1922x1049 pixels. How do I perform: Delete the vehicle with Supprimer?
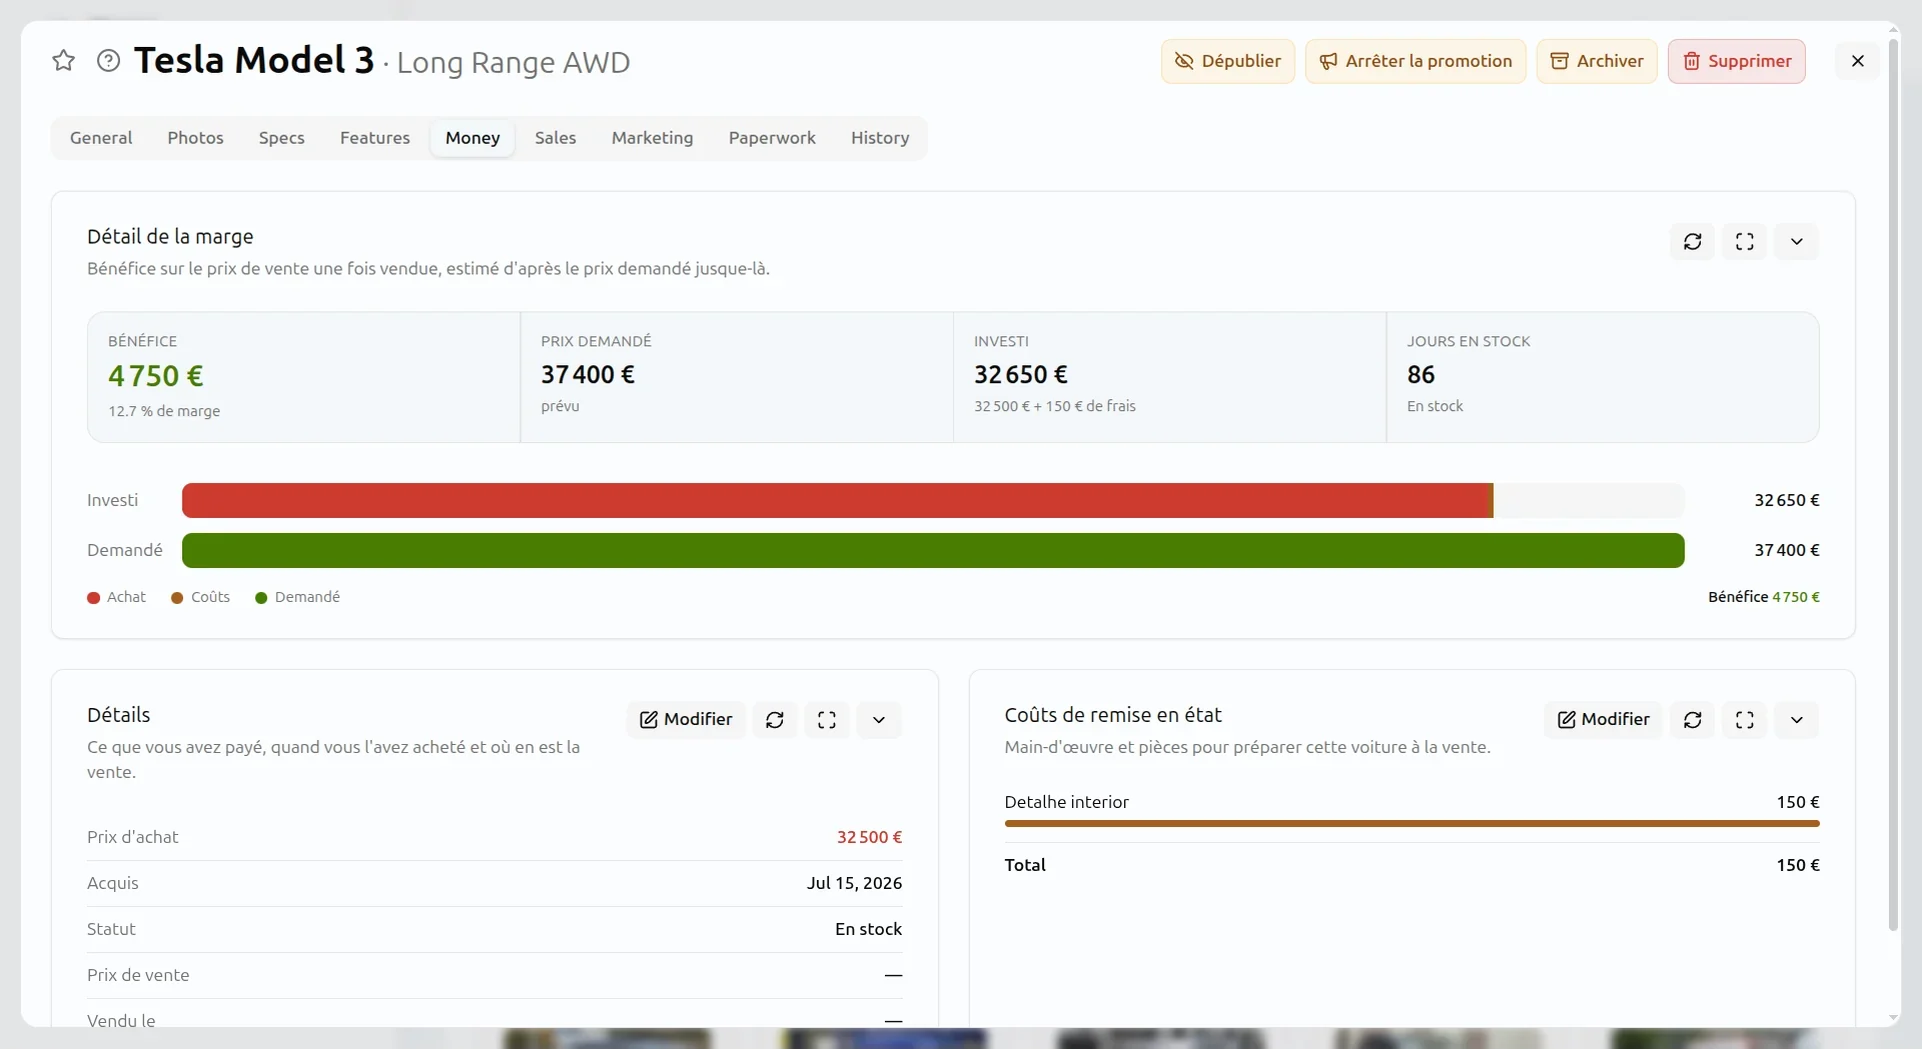pyautogui.click(x=1736, y=61)
